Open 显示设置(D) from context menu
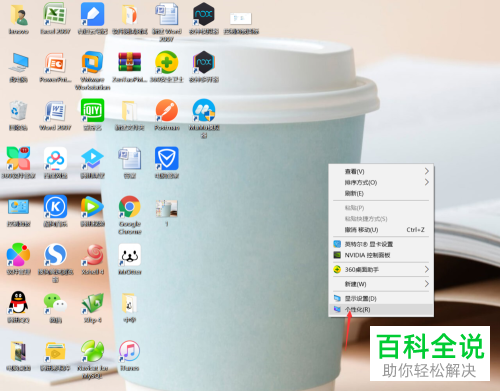This screenshot has width=500, height=391. tap(381, 298)
